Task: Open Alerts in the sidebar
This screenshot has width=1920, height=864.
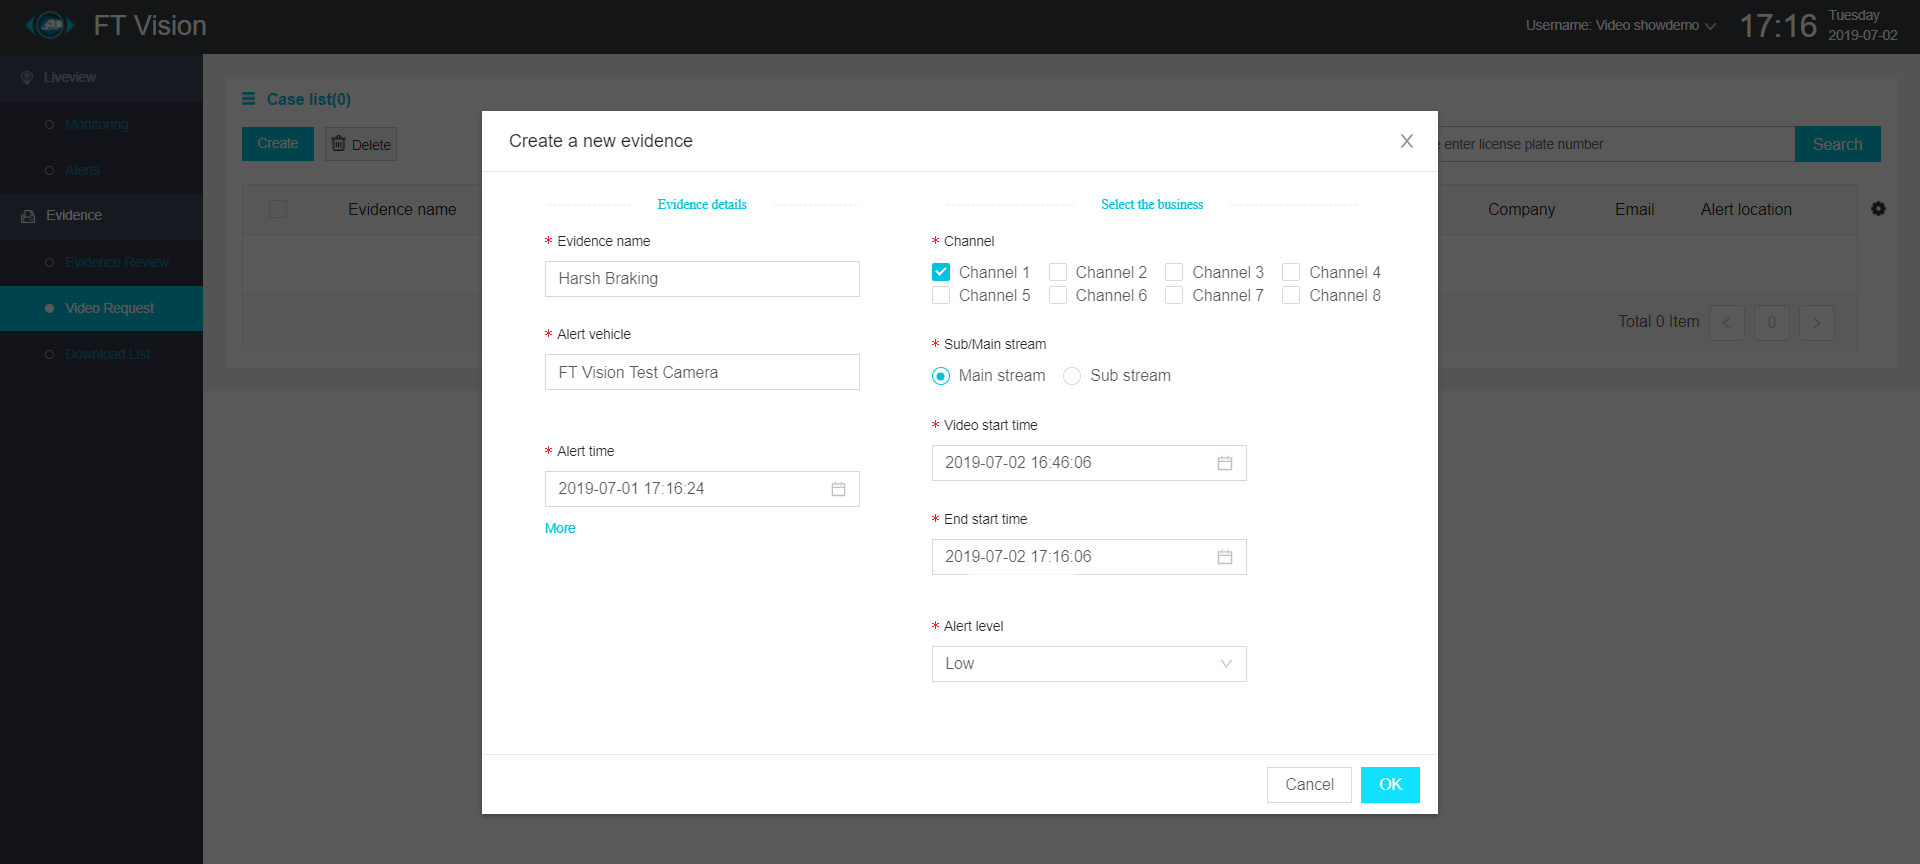Action: click(x=82, y=170)
